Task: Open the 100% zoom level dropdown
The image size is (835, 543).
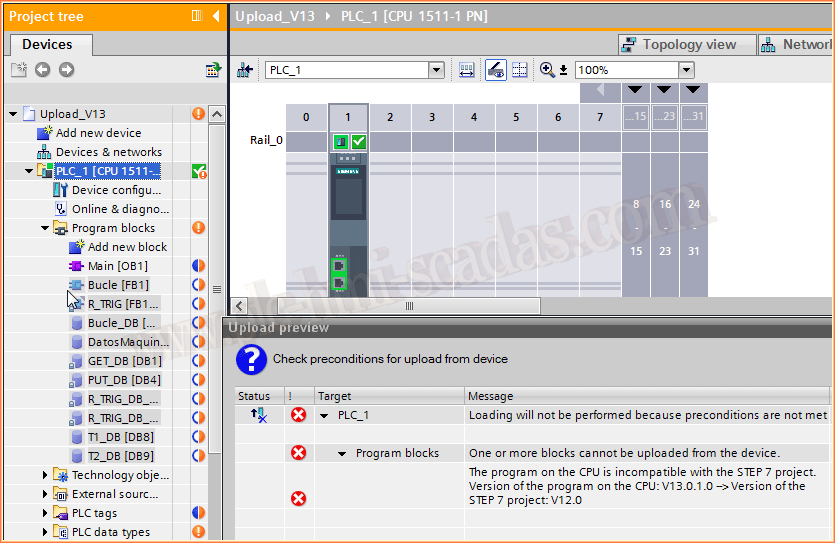Action: [x=686, y=70]
